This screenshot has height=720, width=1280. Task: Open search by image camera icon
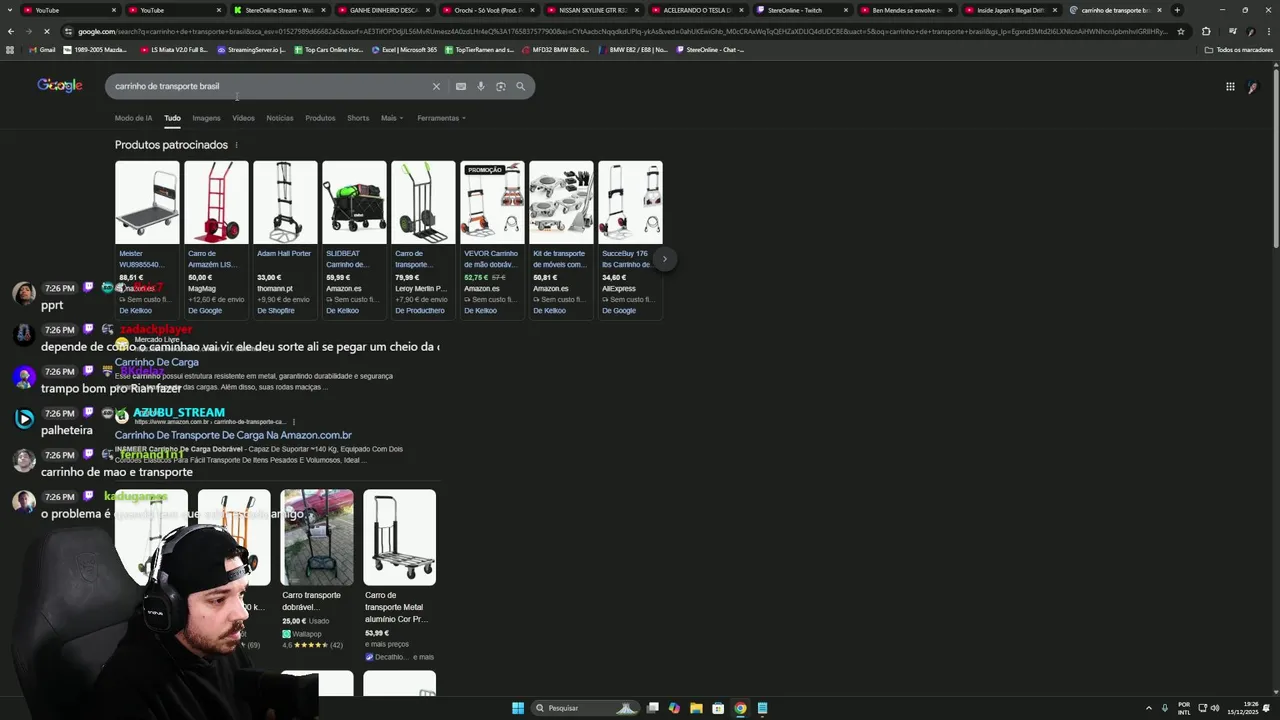point(501,86)
